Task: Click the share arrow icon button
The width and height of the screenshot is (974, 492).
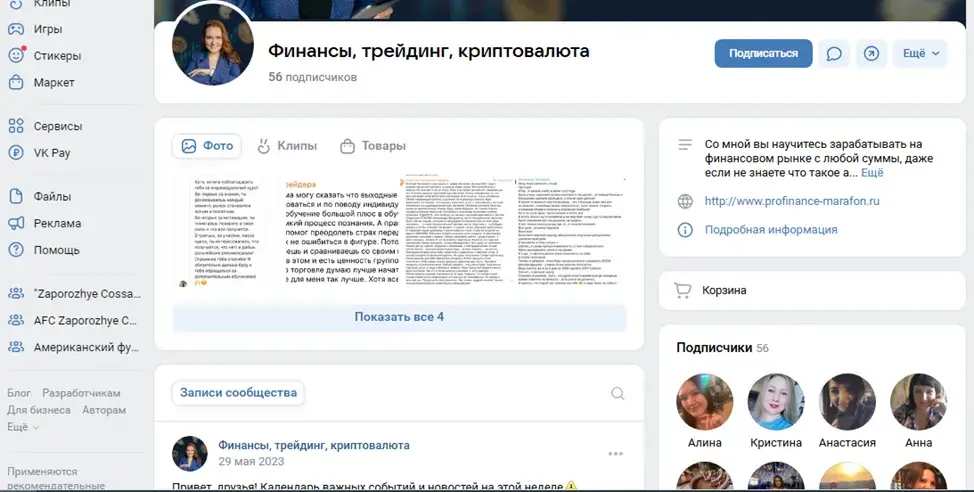Action: tap(871, 53)
